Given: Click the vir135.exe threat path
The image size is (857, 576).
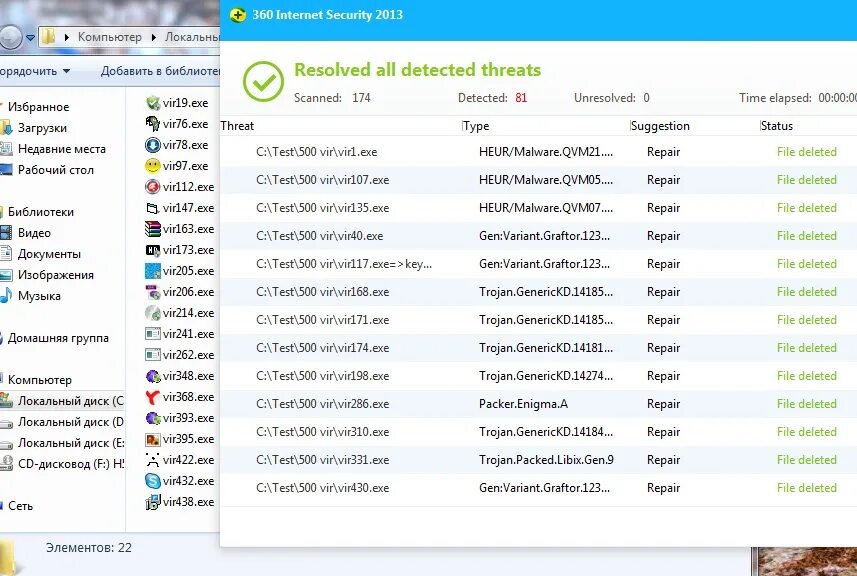Looking at the screenshot, I should (322, 208).
